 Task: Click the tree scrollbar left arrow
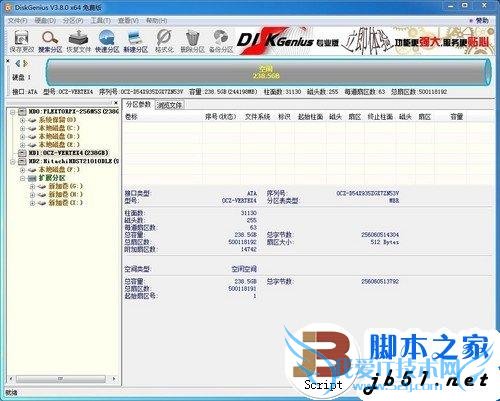pos(11,379)
